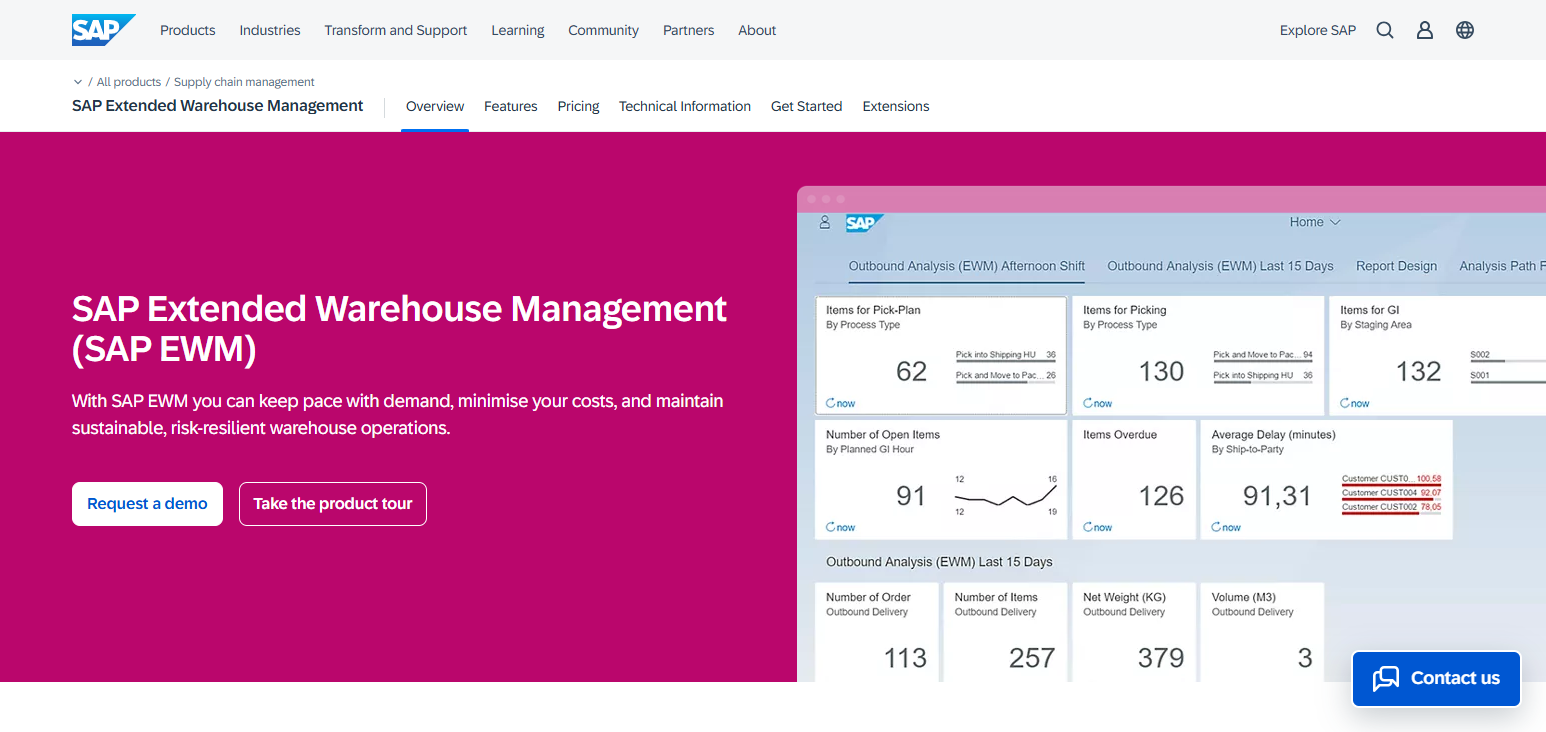Viewport: 1546px width, 732px height.
Task: Select Outbound Analysis Afternoon Shift tab
Action: click(967, 266)
